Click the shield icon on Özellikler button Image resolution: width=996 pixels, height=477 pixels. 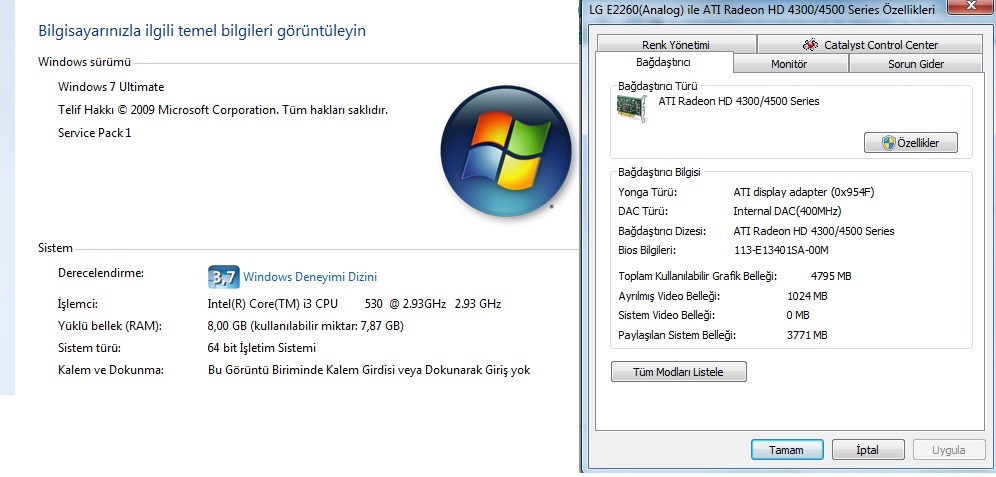pyautogui.click(x=889, y=143)
